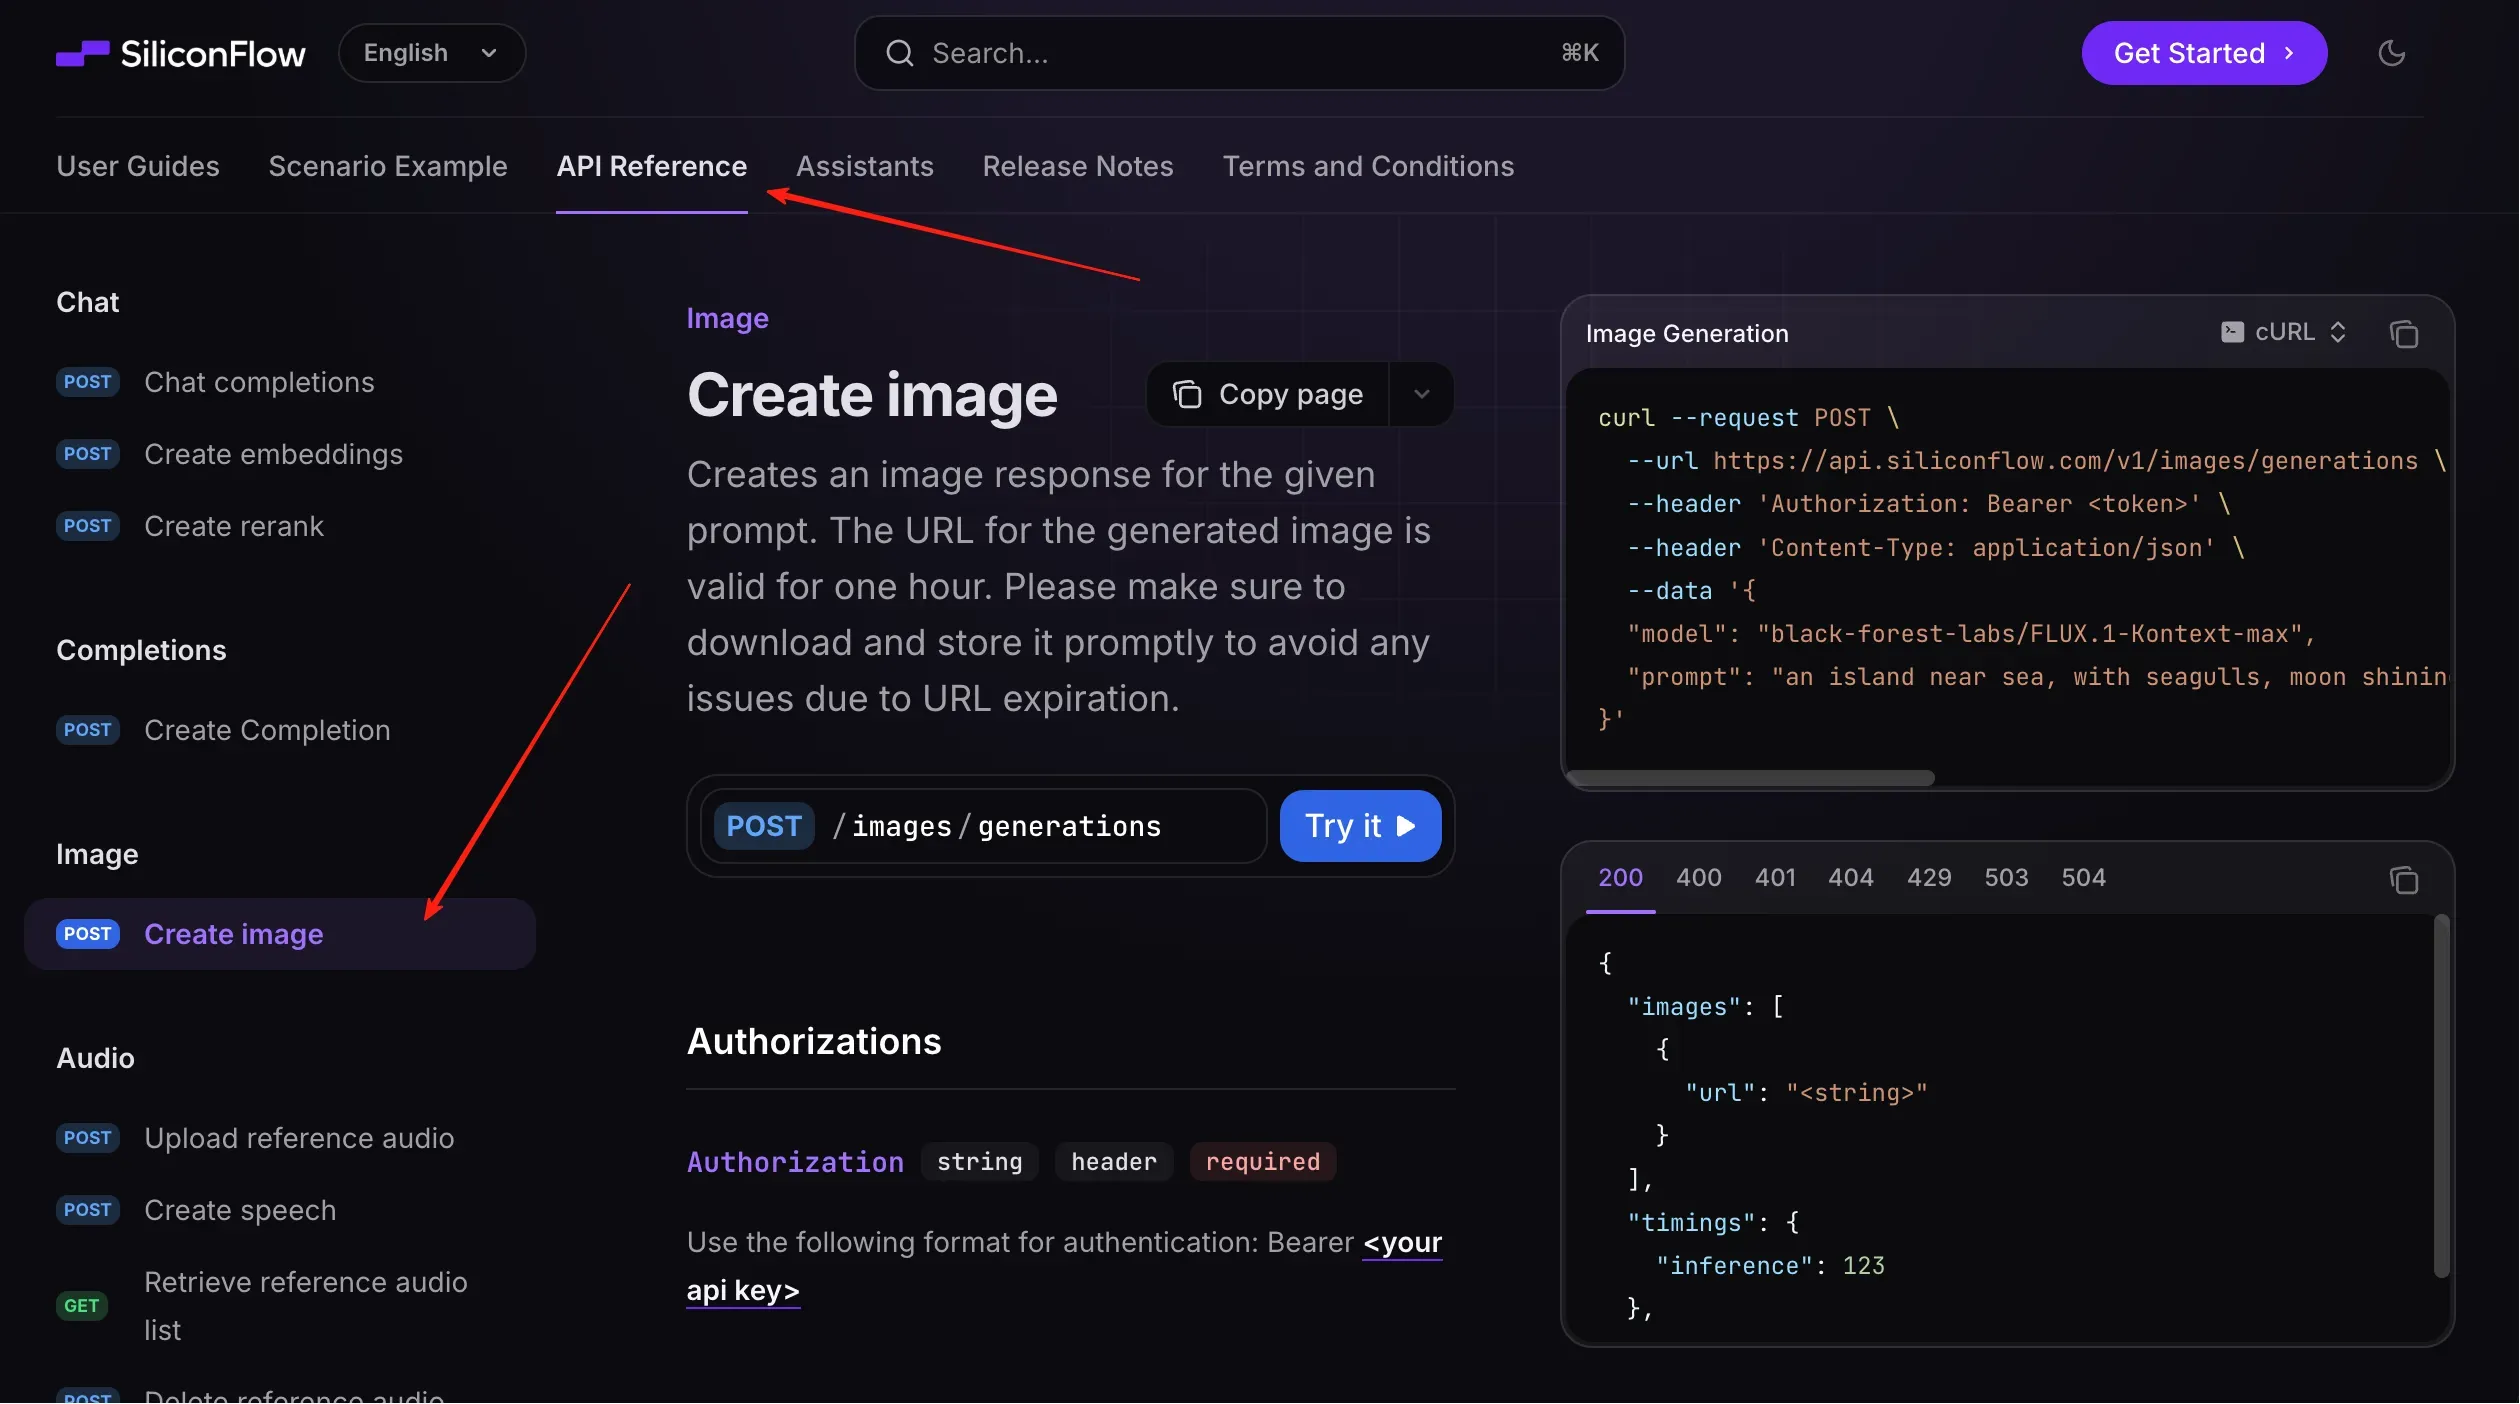Open Upload reference audio in sidebar
The image size is (2520, 1404).
click(280, 1138)
